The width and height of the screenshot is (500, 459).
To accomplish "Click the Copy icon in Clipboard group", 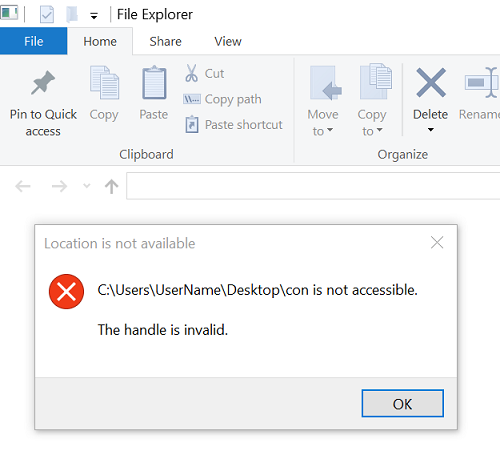I will [104, 83].
